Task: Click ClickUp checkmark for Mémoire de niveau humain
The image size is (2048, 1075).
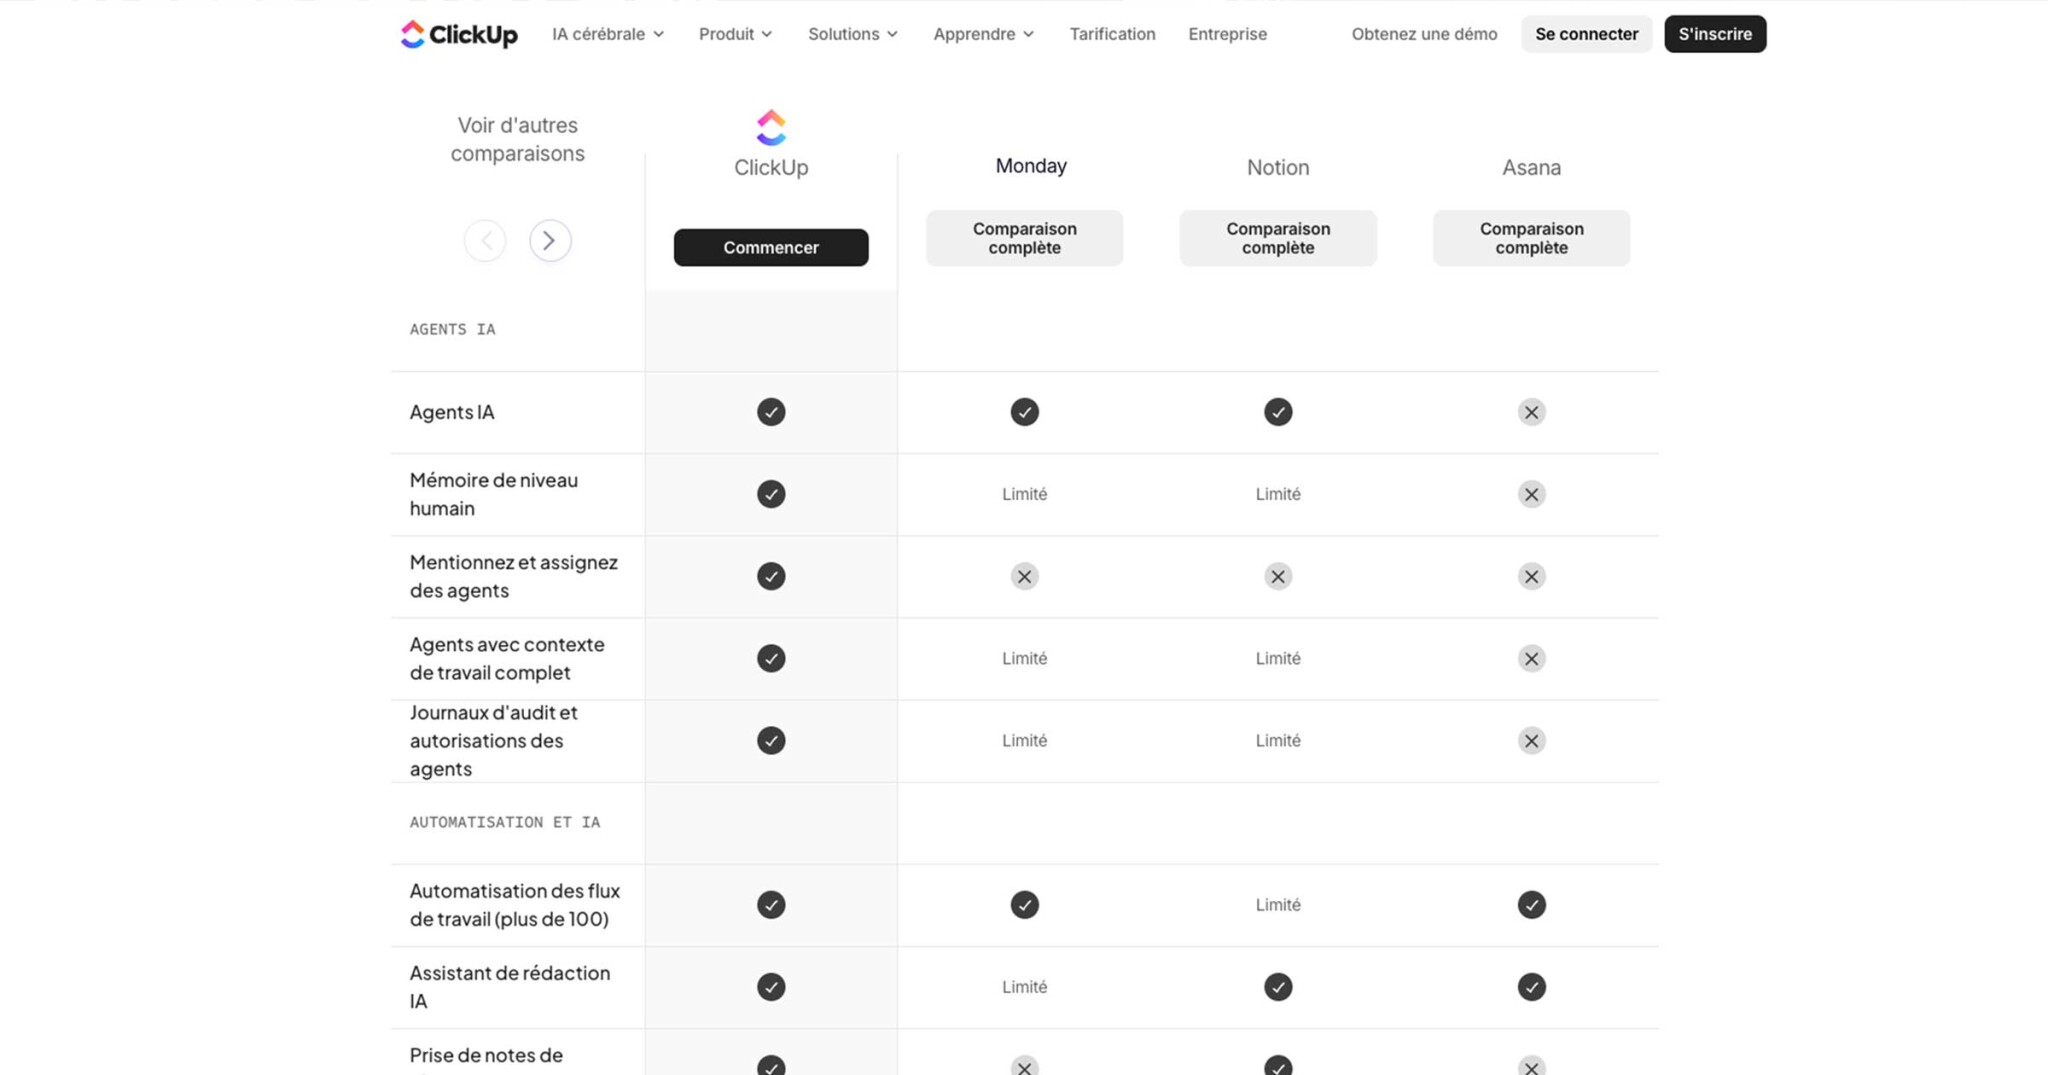Action: tap(771, 494)
